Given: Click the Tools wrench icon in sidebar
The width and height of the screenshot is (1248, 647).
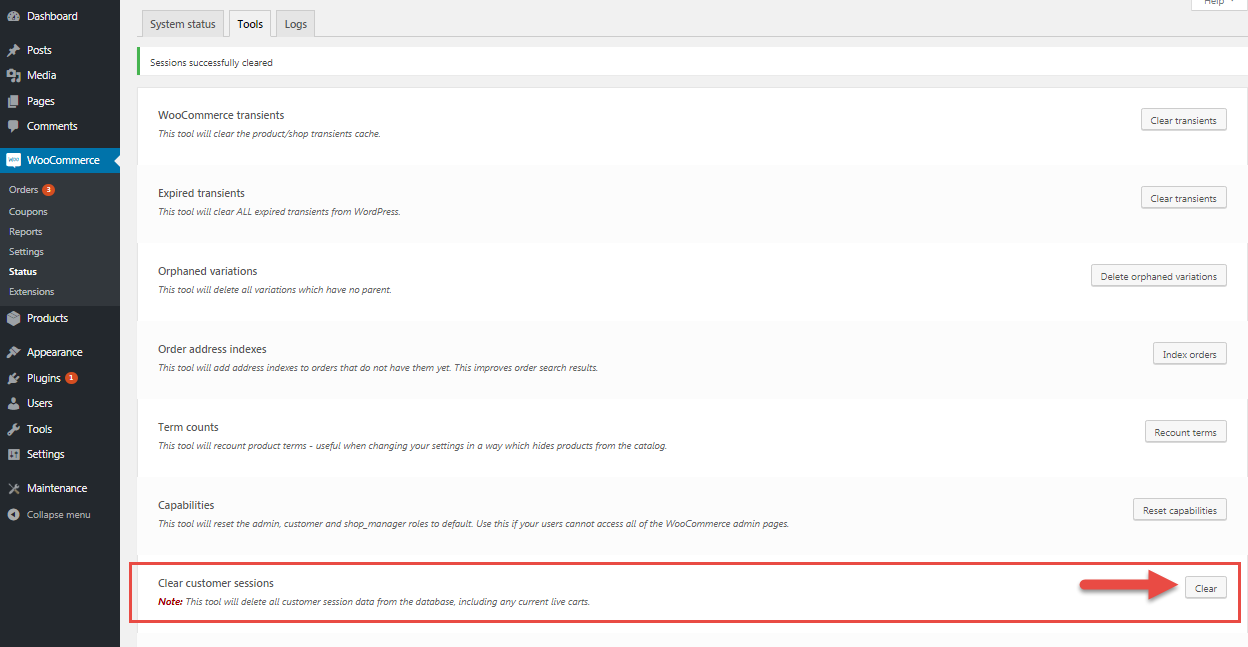Looking at the screenshot, I should tap(13, 429).
